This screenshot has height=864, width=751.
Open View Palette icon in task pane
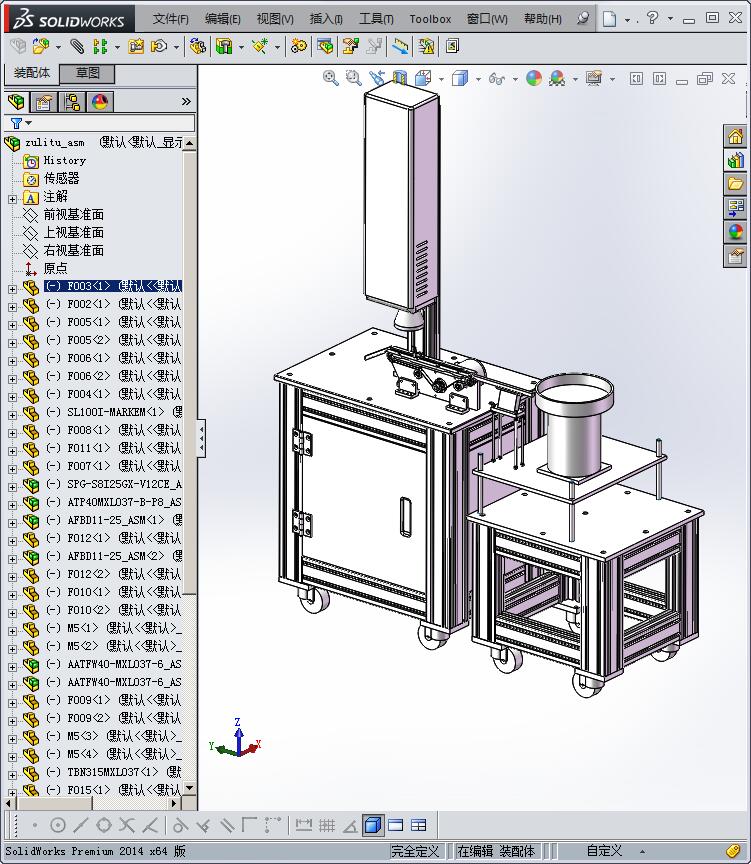[735, 208]
